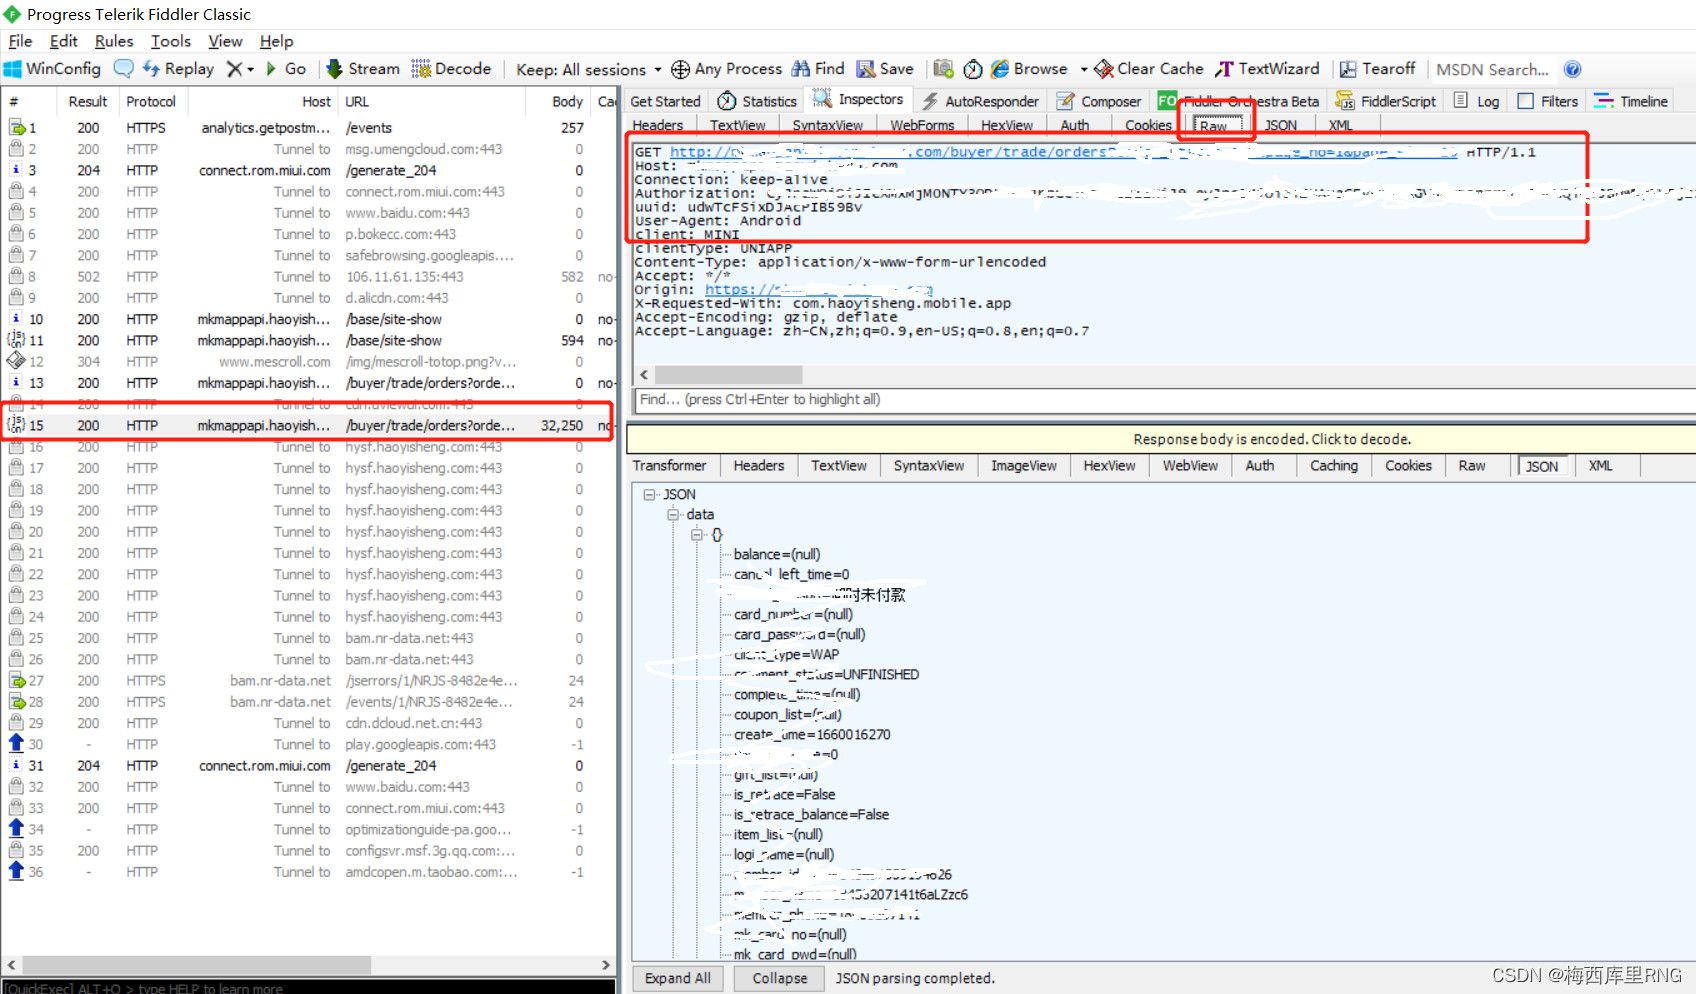The height and width of the screenshot is (994, 1696).
Task: Toggle the Stream mode icon
Action: click(363, 69)
